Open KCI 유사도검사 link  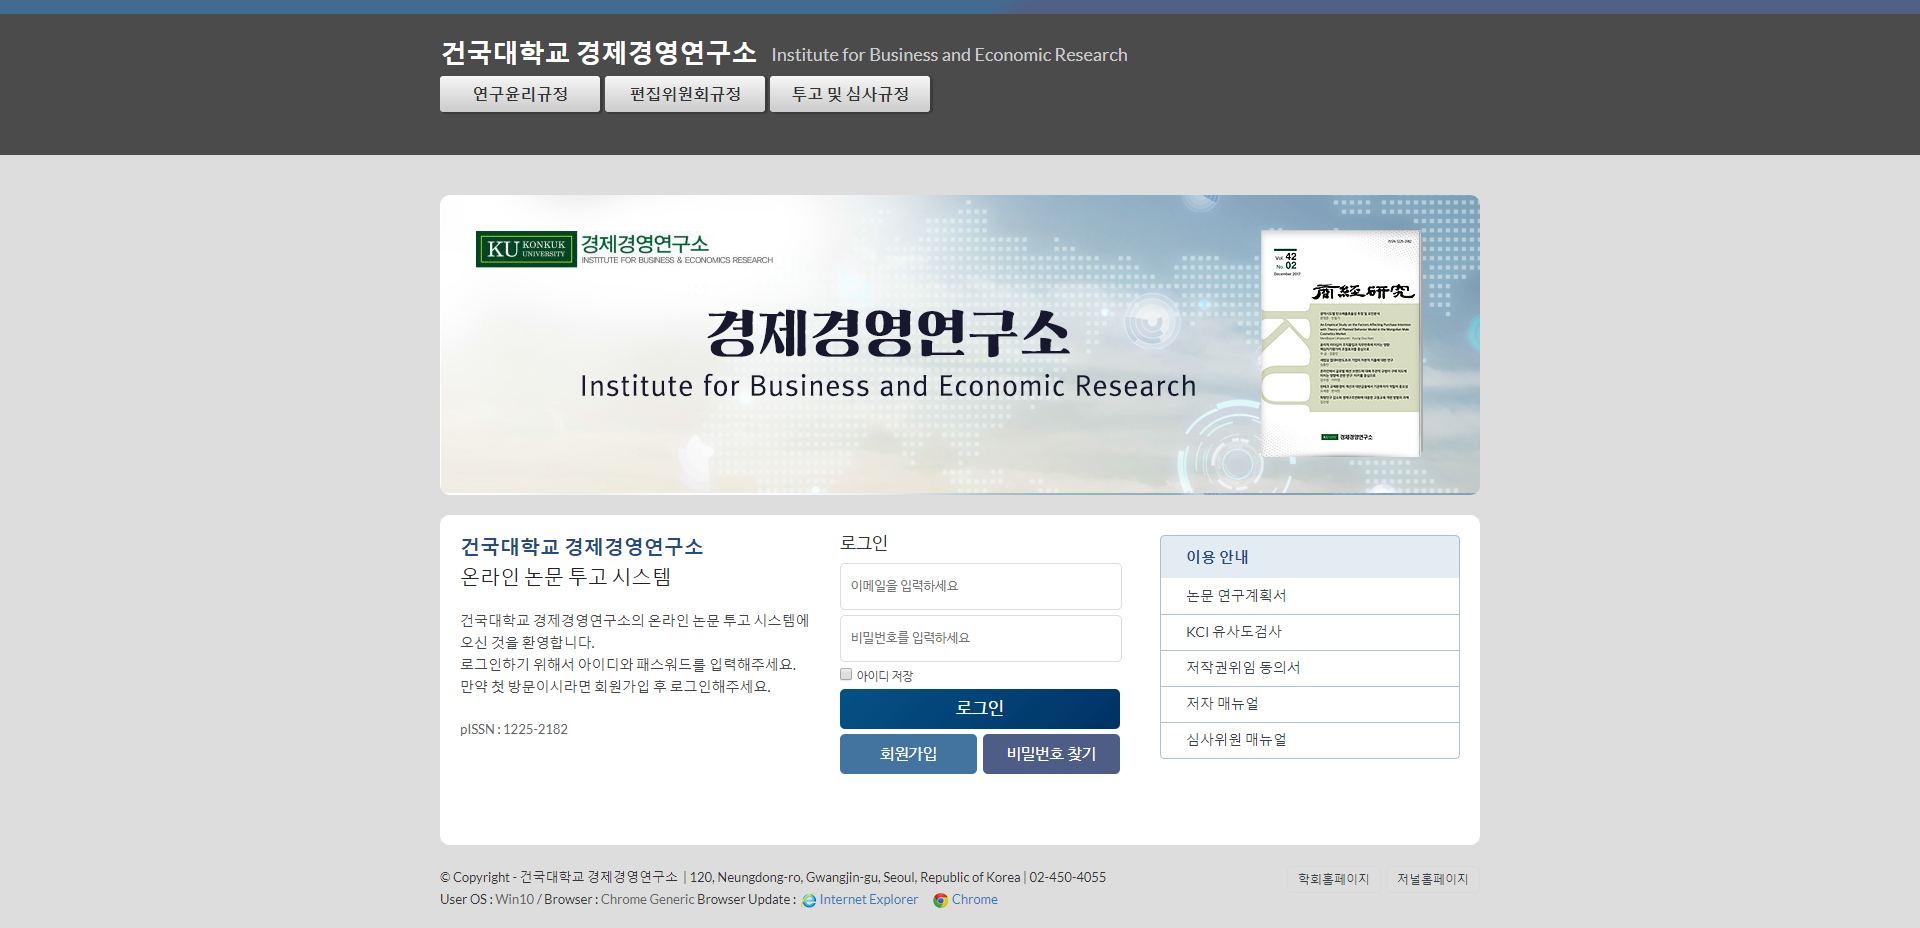pos(1310,632)
